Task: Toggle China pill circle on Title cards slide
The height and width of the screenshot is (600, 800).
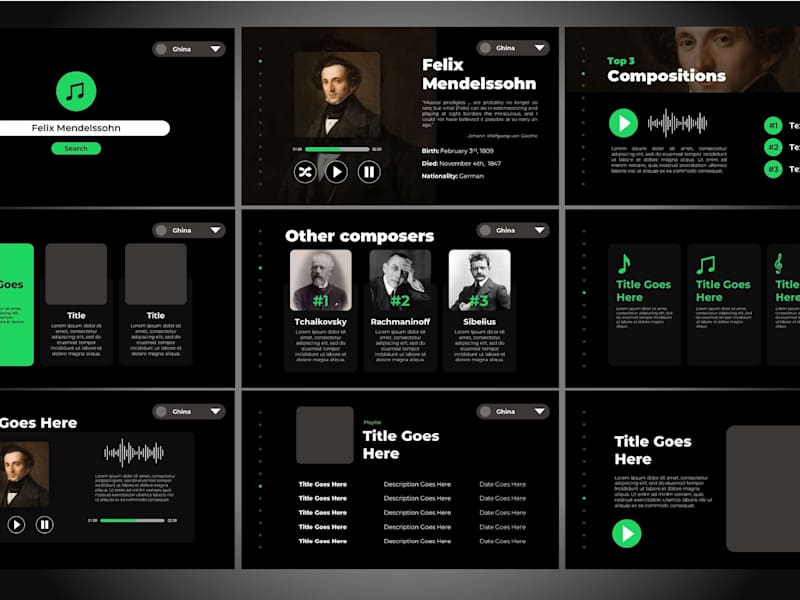Action: 161,230
